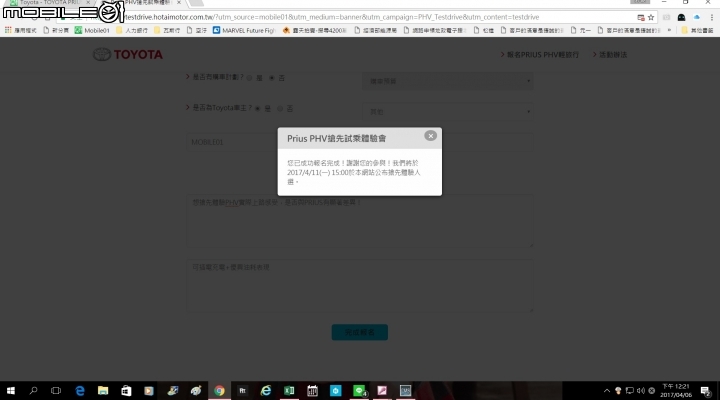The height and width of the screenshot is (400, 720).
Task: Launch Internet Explorer from taskbar
Action: tap(265, 391)
